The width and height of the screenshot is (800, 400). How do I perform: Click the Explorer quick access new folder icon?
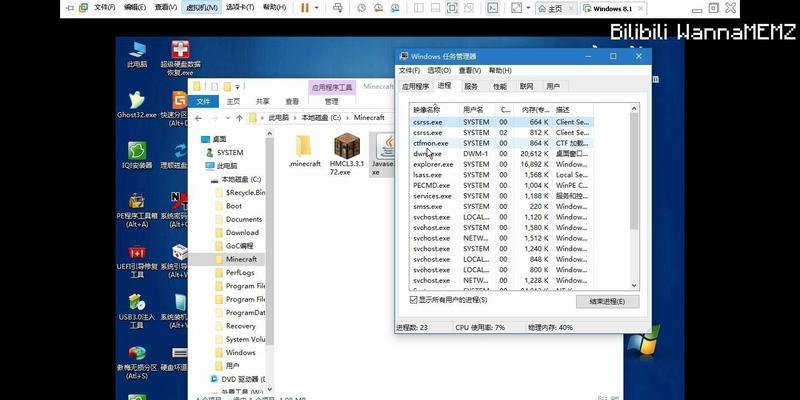pos(228,87)
